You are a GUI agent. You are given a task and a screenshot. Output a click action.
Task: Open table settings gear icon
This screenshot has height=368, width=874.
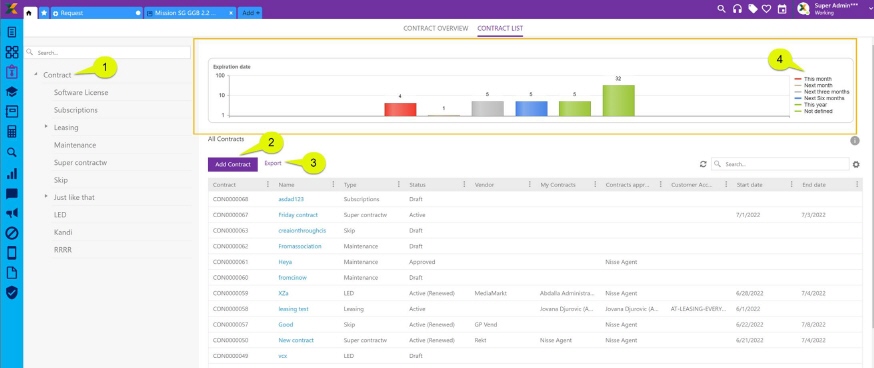856,164
